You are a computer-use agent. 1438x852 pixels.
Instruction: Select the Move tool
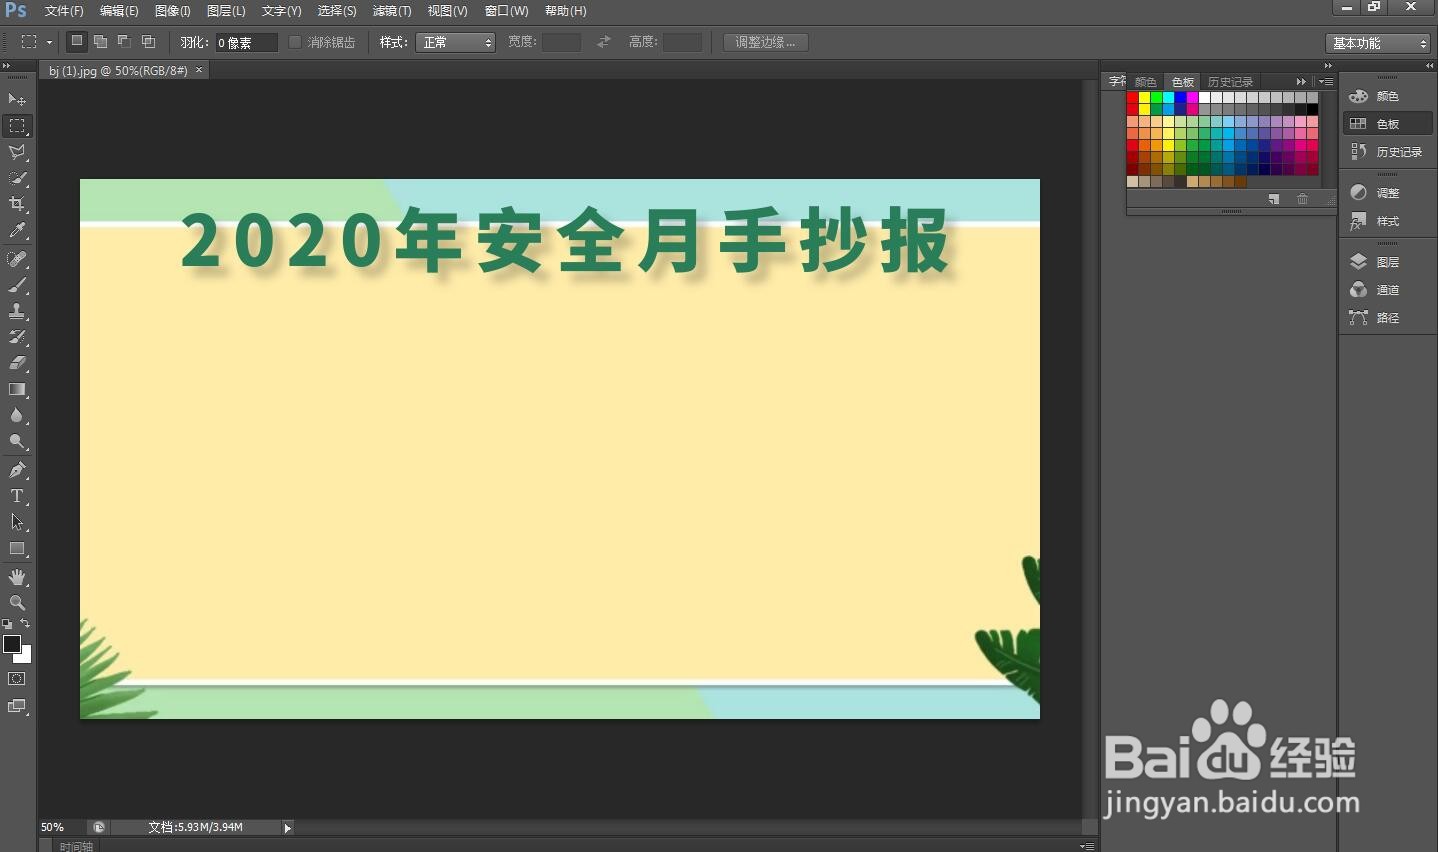point(16,99)
